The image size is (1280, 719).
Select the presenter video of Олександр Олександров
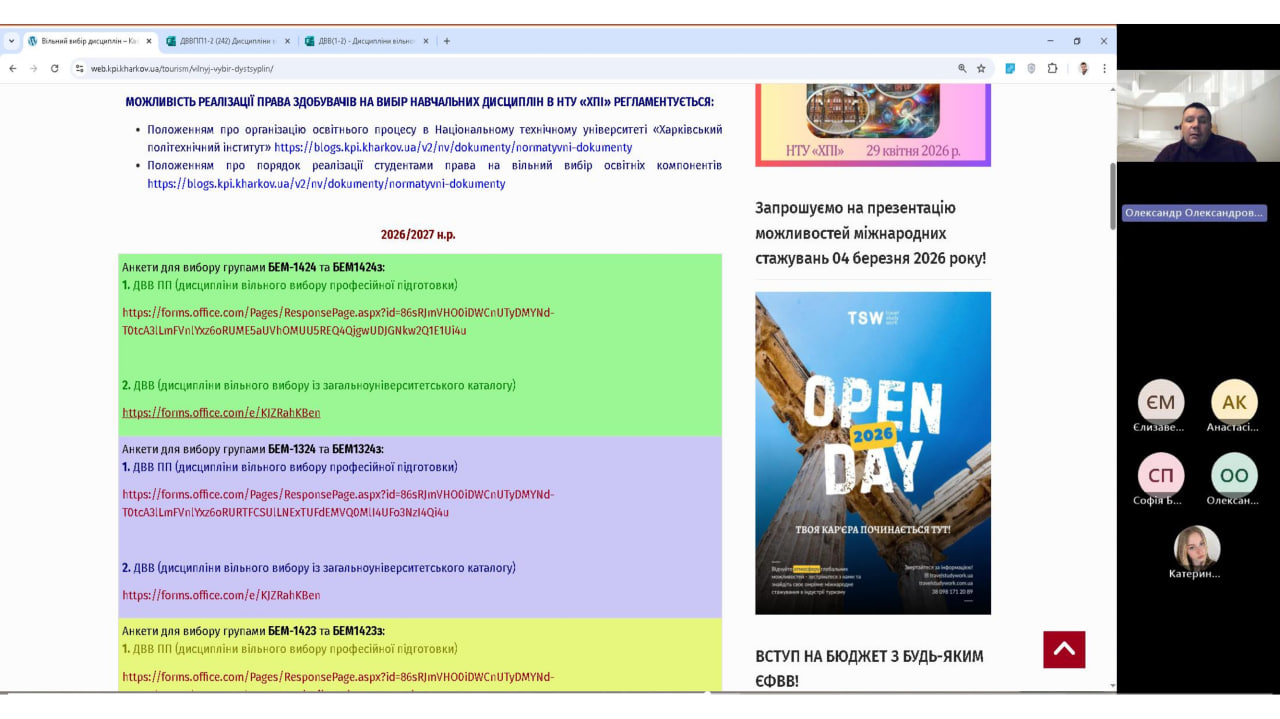1198,116
